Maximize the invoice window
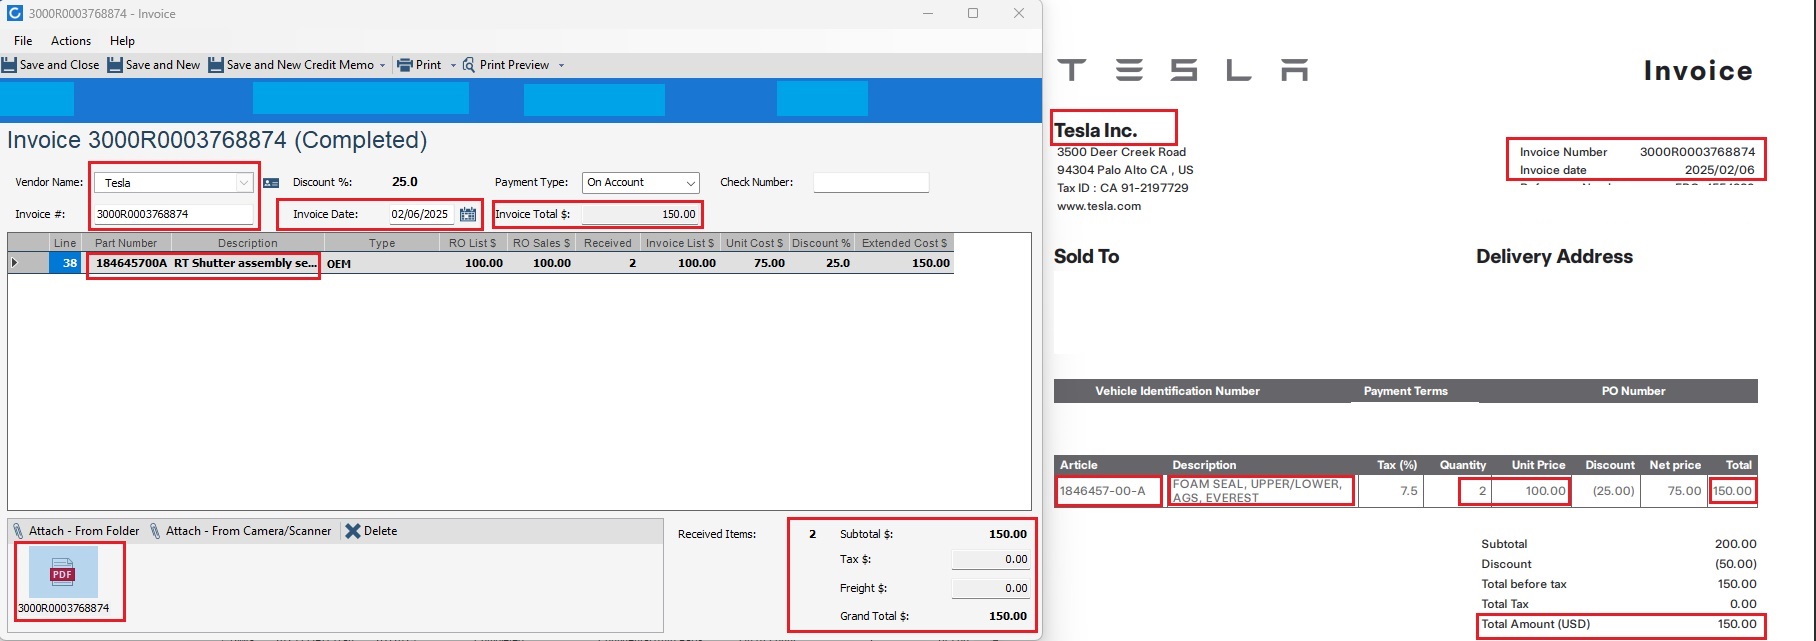The width and height of the screenshot is (1816, 641). pyautogui.click(x=973, y=13)
